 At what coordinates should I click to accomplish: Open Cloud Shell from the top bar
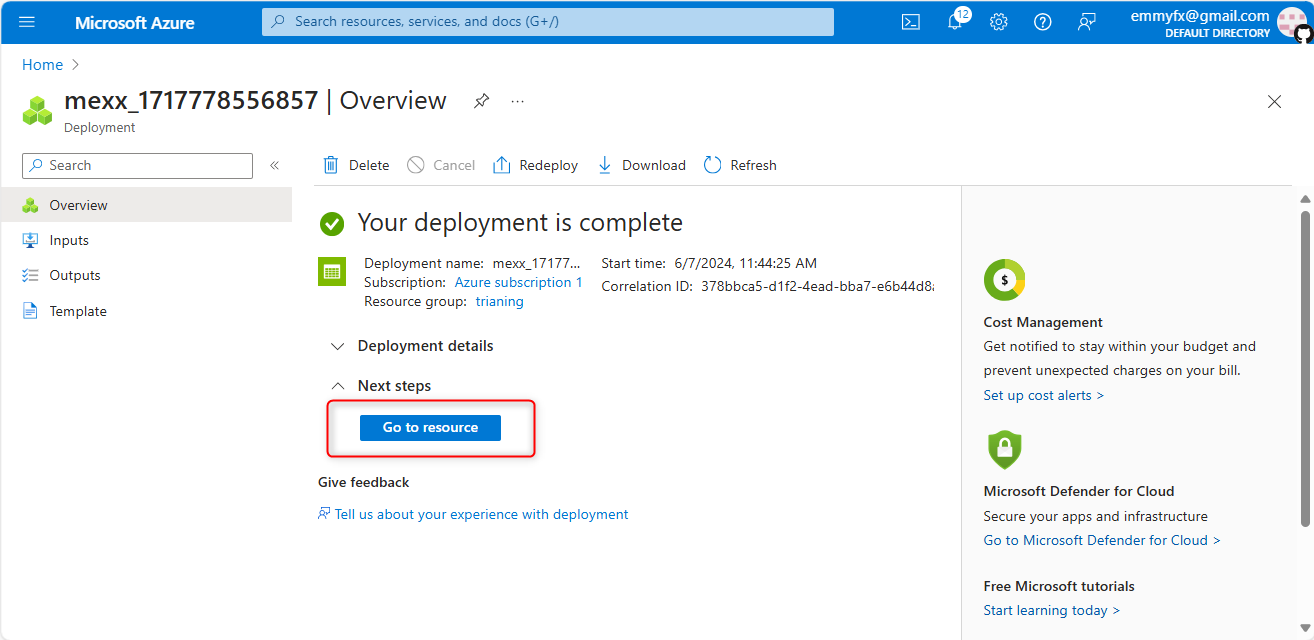910,22
